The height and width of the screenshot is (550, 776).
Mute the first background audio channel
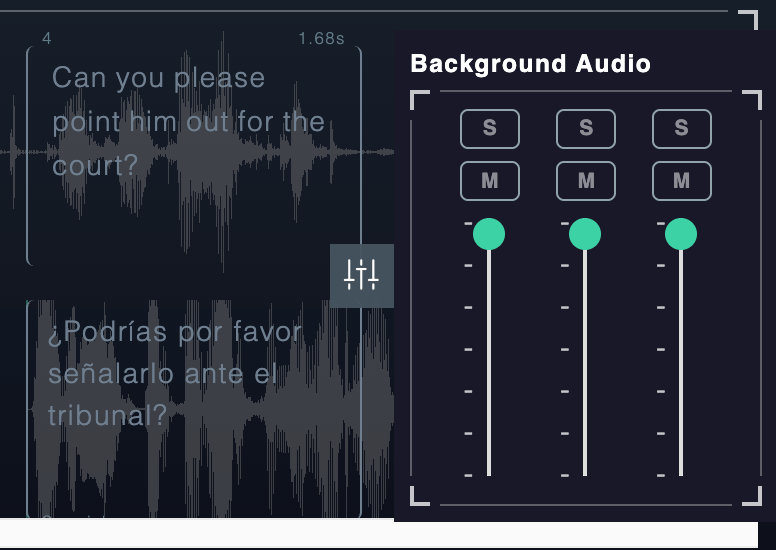point(490,181)
